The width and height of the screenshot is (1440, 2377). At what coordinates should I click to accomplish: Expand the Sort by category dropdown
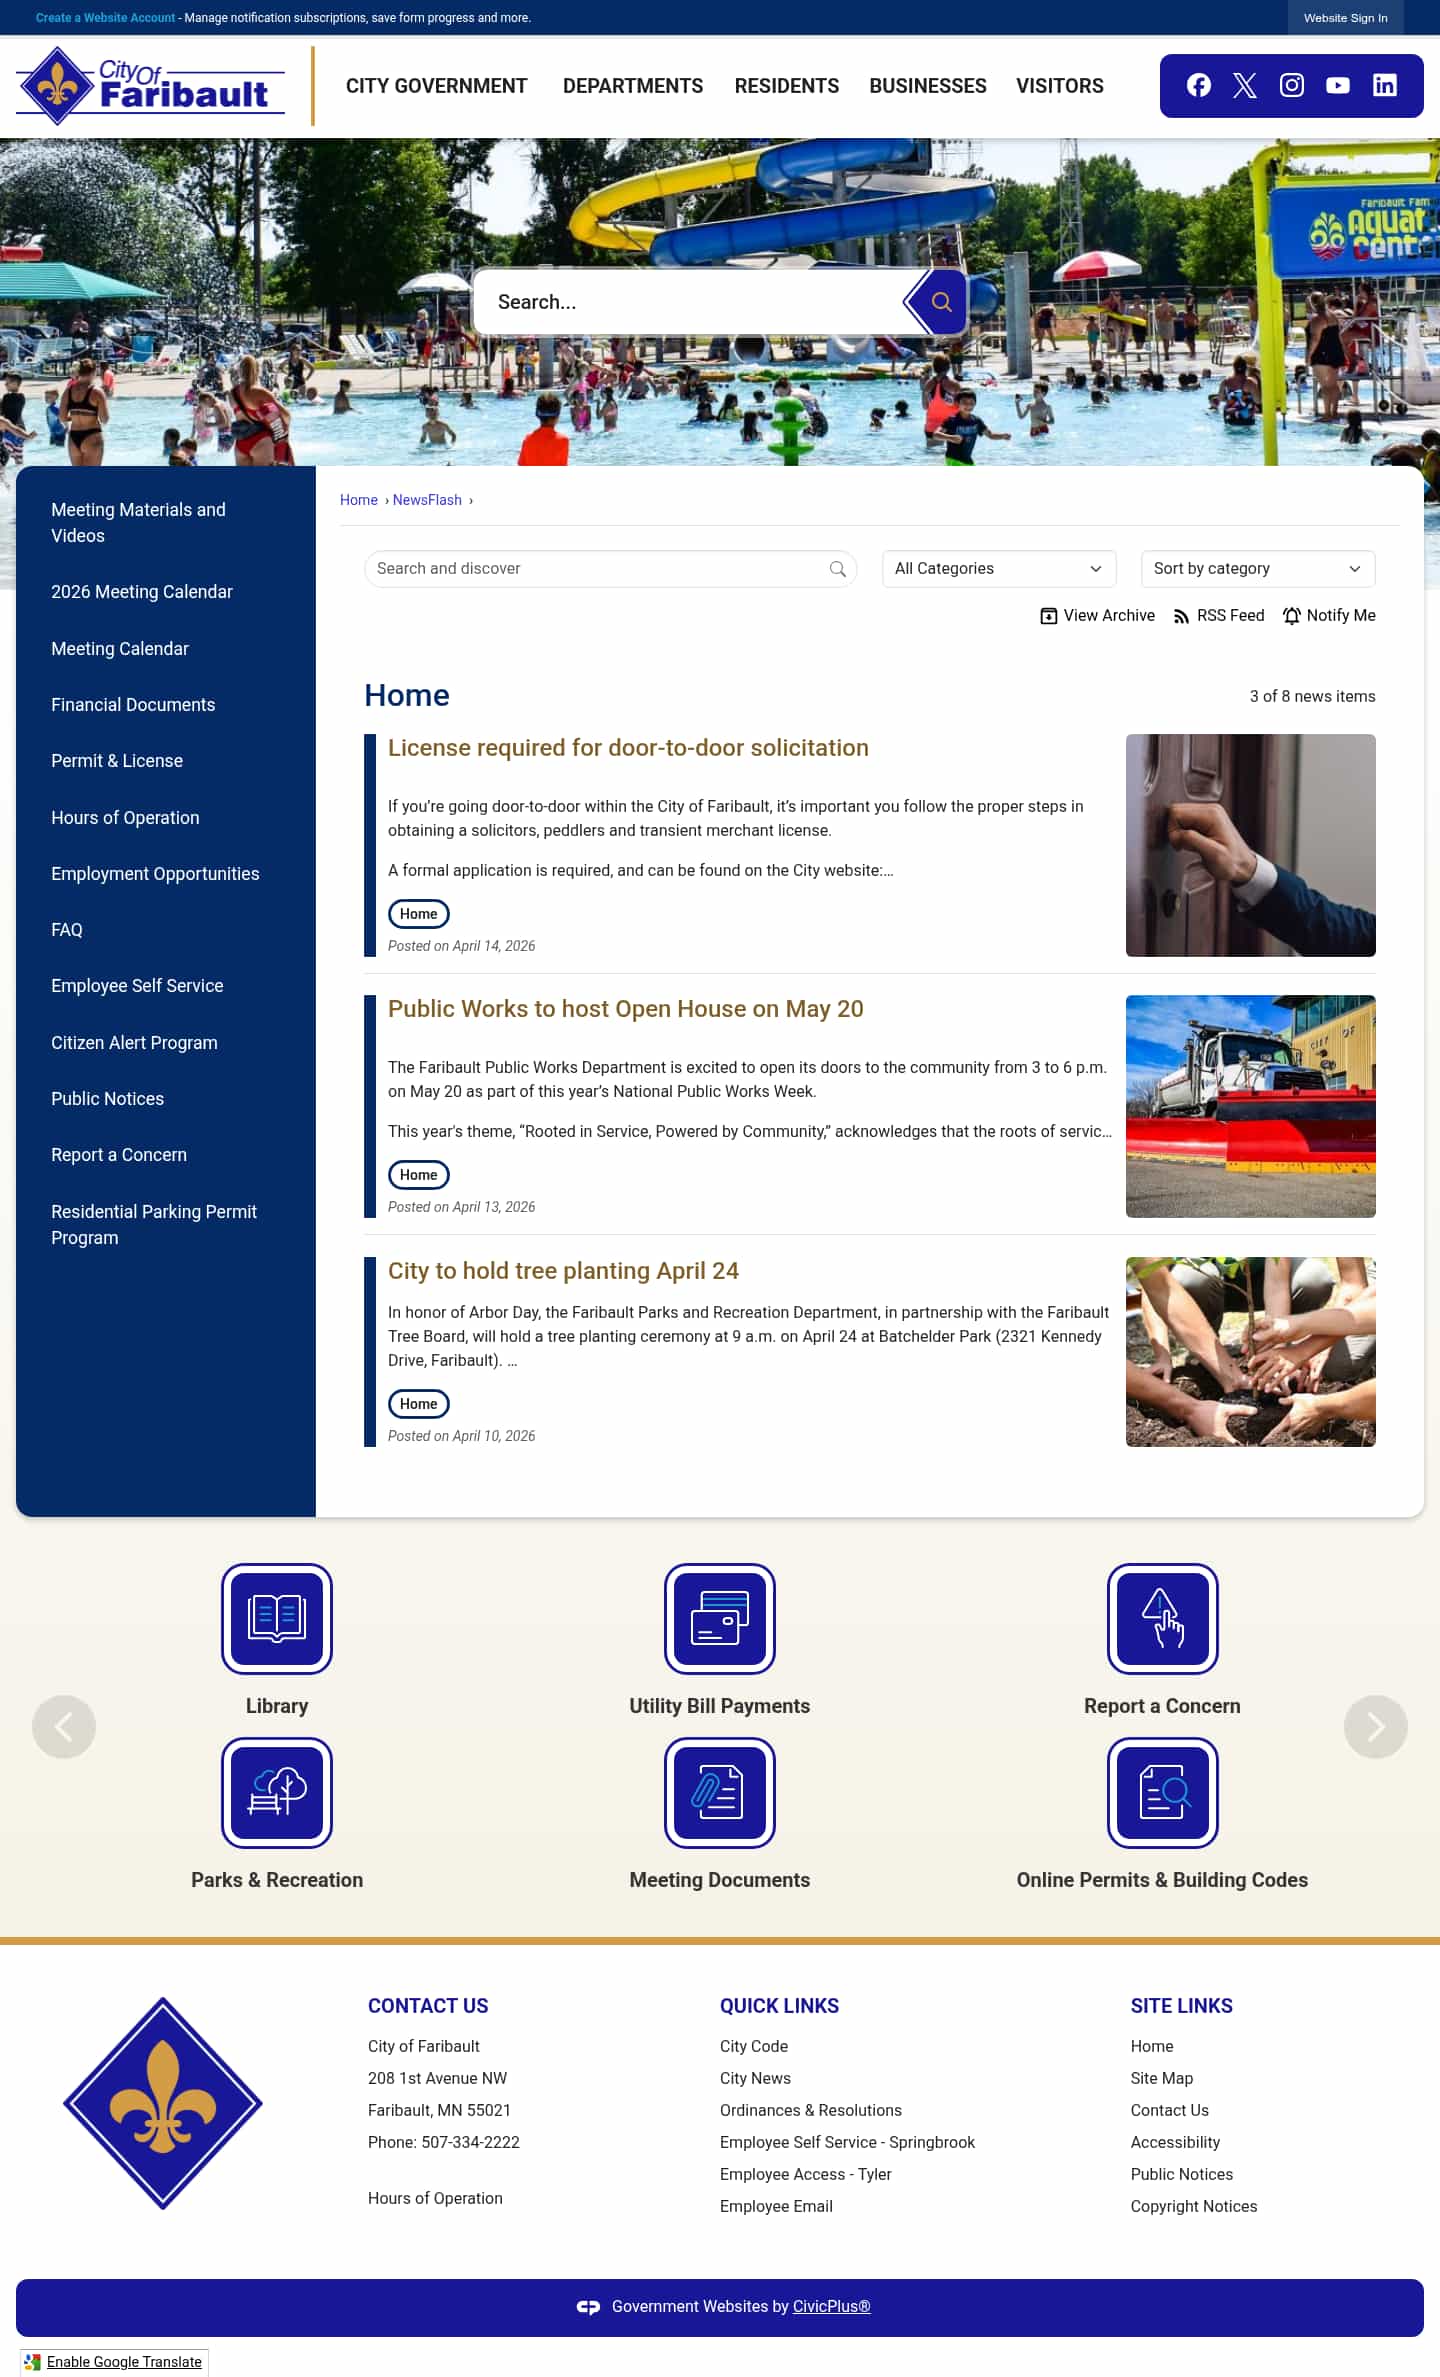(1258, 569)
